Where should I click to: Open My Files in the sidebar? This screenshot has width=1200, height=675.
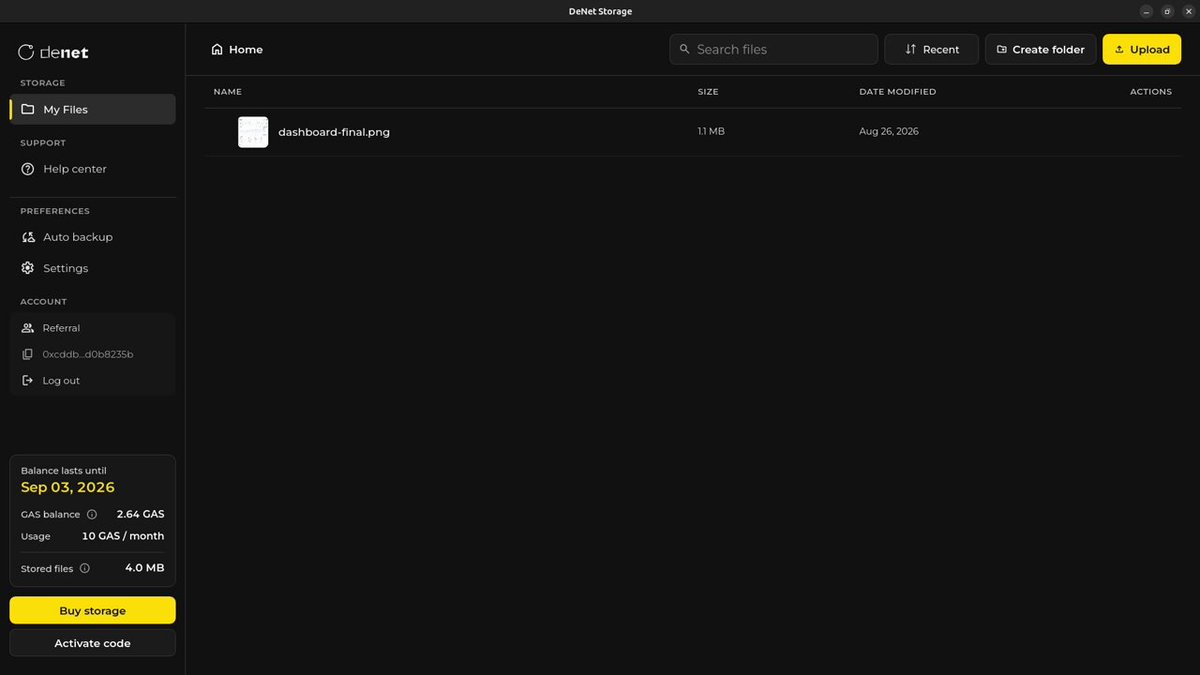(x=92, y=109)
